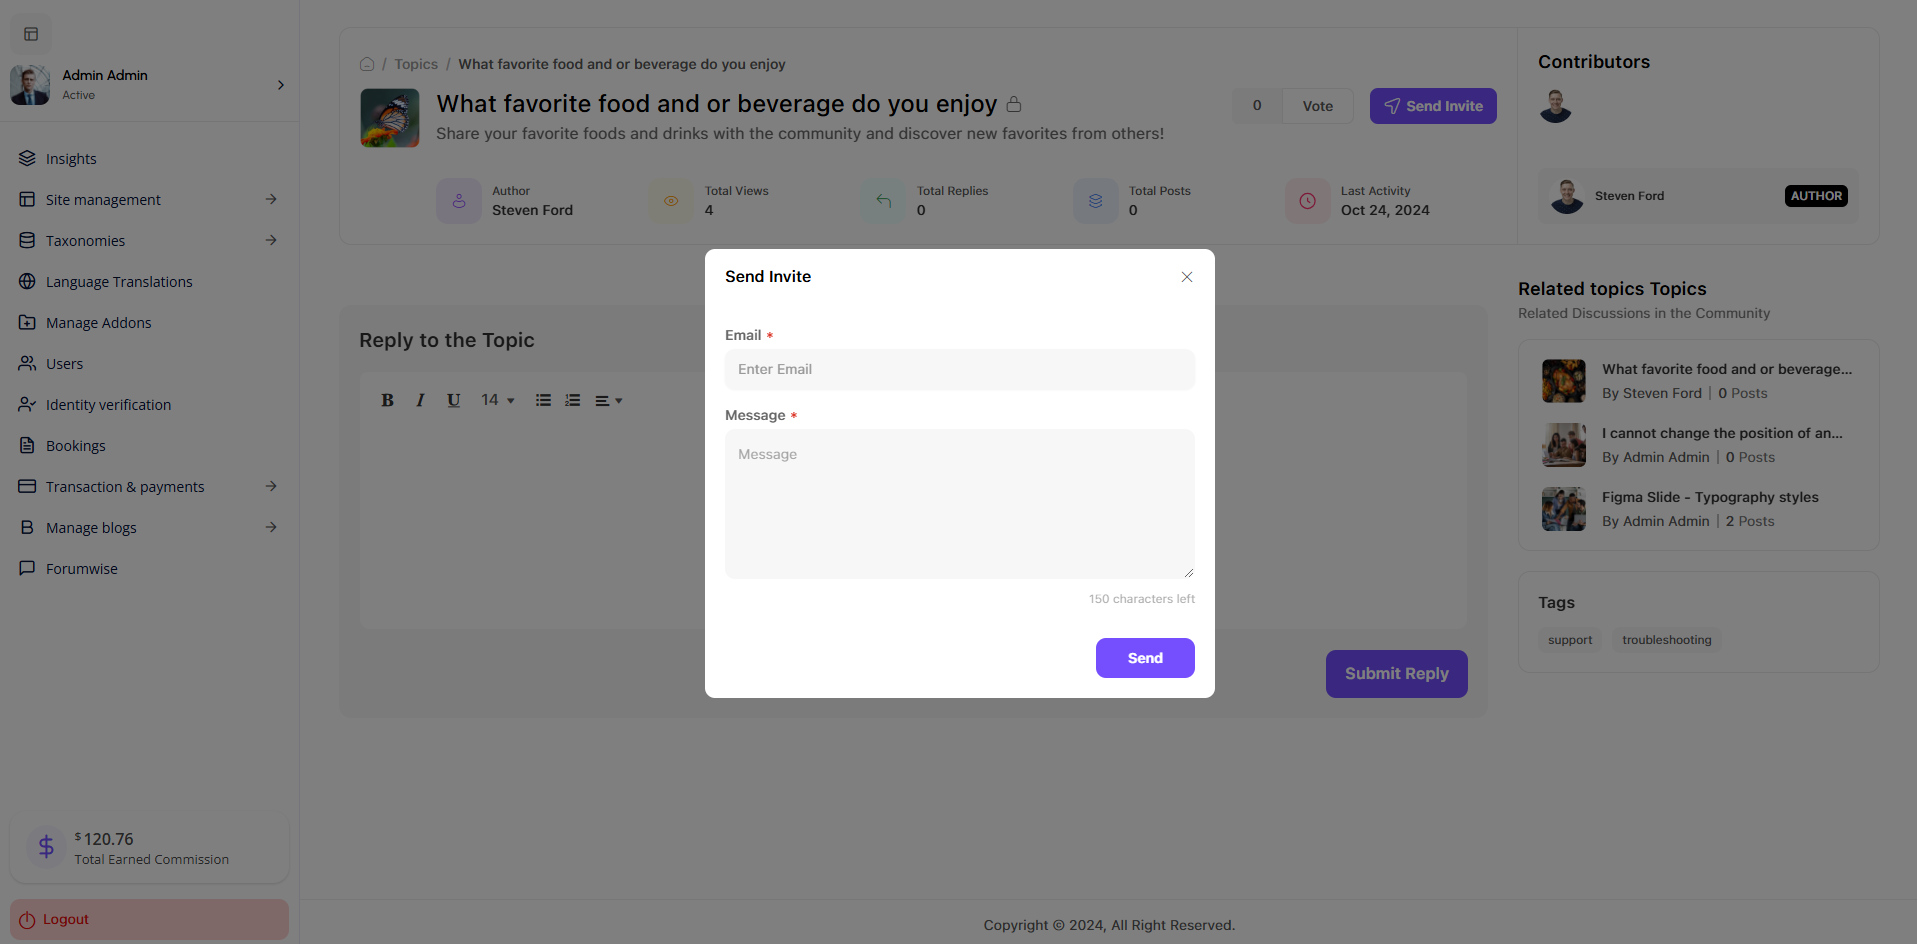Open the Insights sidebar item
The width and height of the screenshot is (1917, 944).
point(71,159)
